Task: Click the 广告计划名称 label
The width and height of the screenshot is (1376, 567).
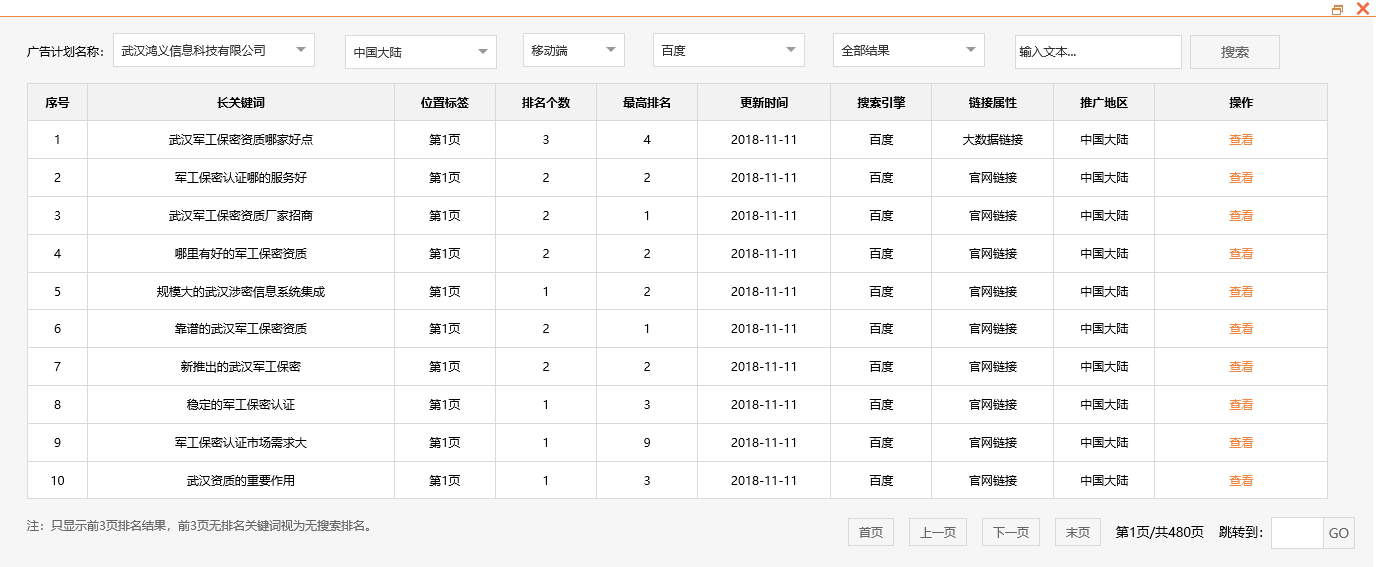Action: (x=65, y=52)
